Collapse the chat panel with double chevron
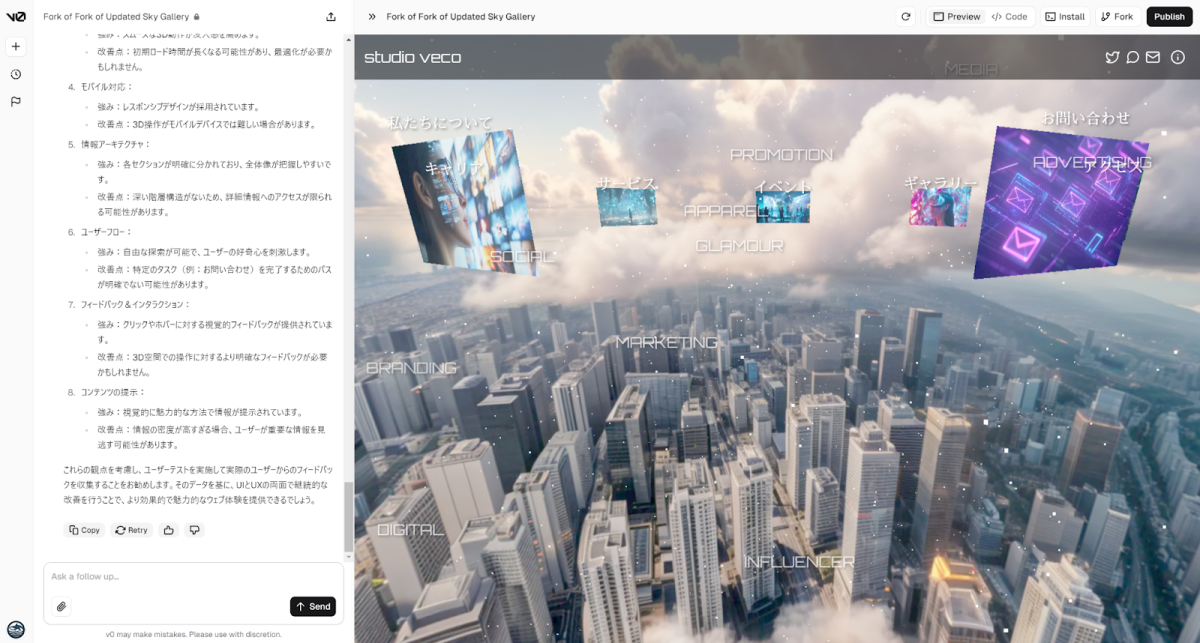Viewport: 1200px width, 643px height. tap(372, 17)
